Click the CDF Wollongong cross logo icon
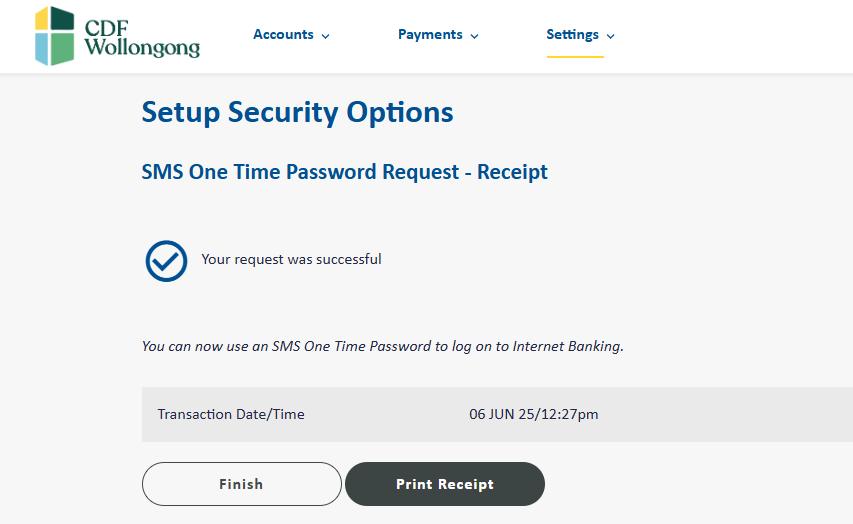 click(x=54, y=36)
